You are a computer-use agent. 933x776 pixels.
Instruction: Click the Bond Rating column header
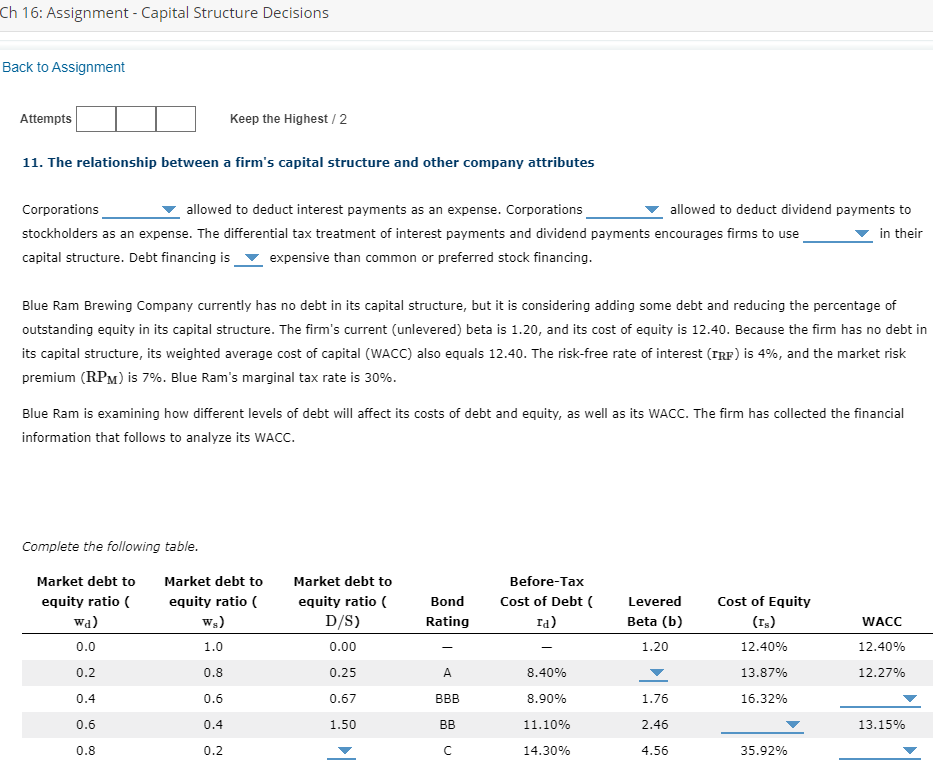[x=447, y=611]
